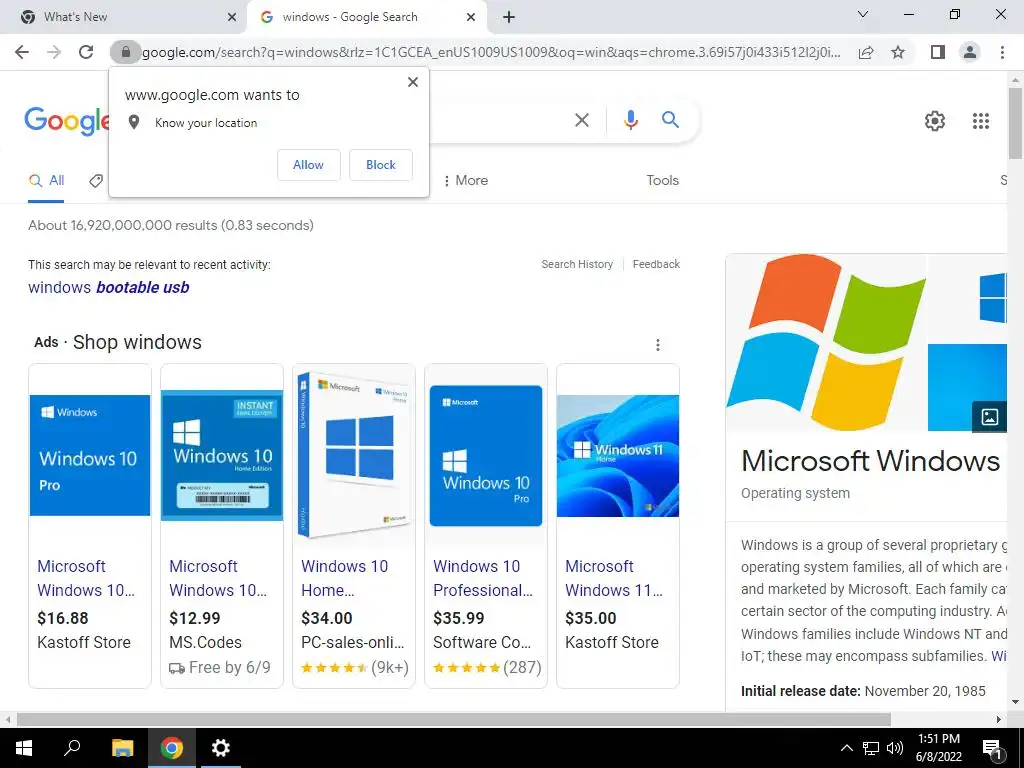This screenshot has height=768, width=1024.
Task: Click scroll right arrow on horizontal scrollbar
Action: [999, 719]
